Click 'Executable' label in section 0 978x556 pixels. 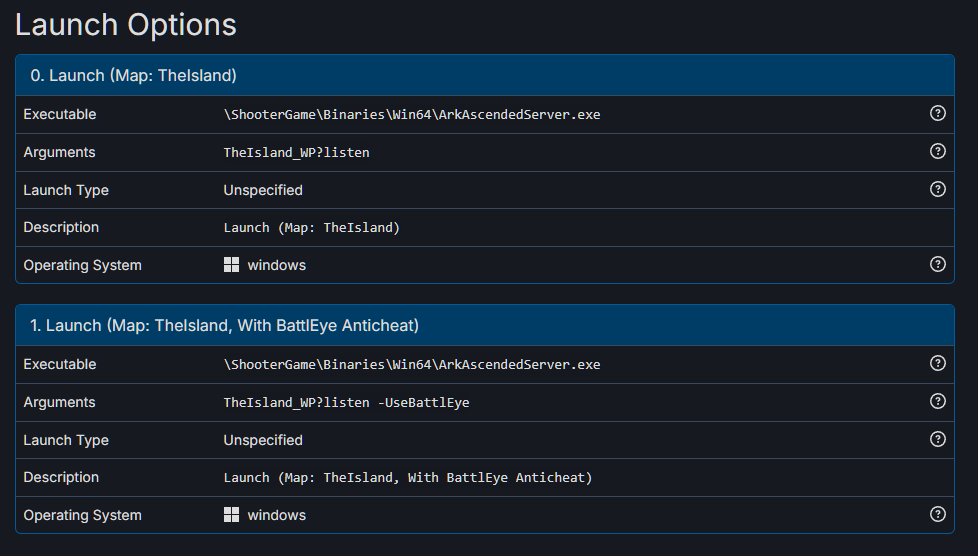60,115
